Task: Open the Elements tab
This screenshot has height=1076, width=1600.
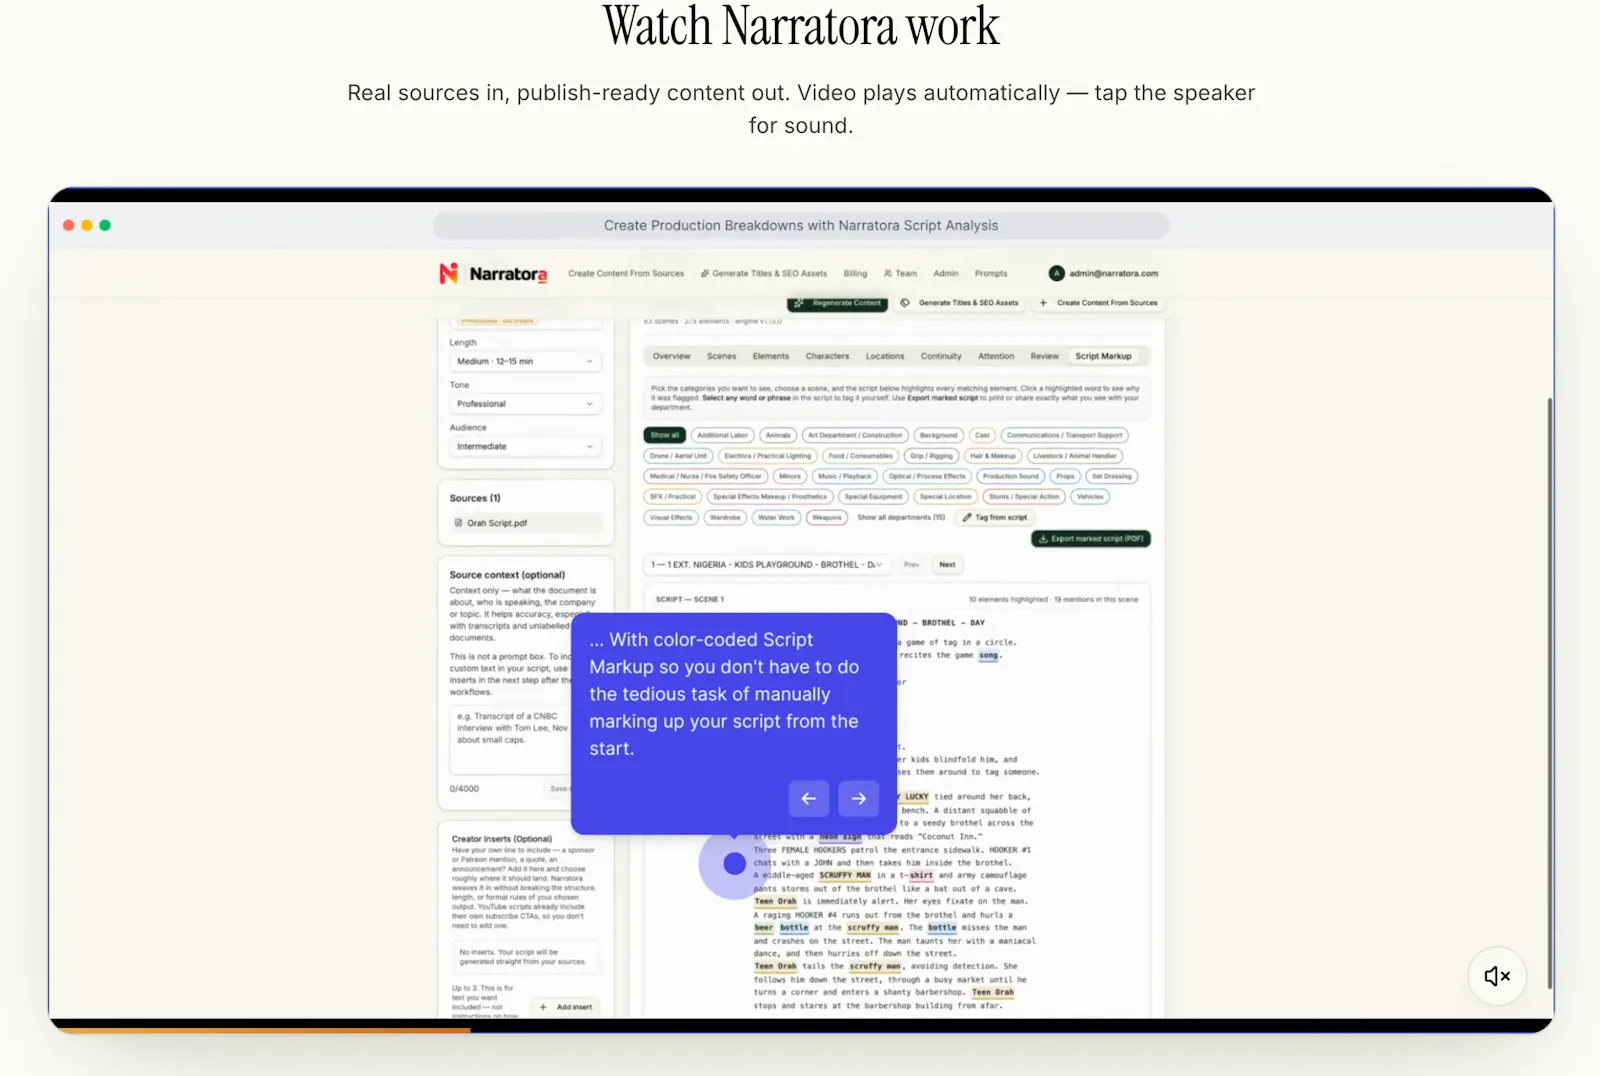Action: 771,356
